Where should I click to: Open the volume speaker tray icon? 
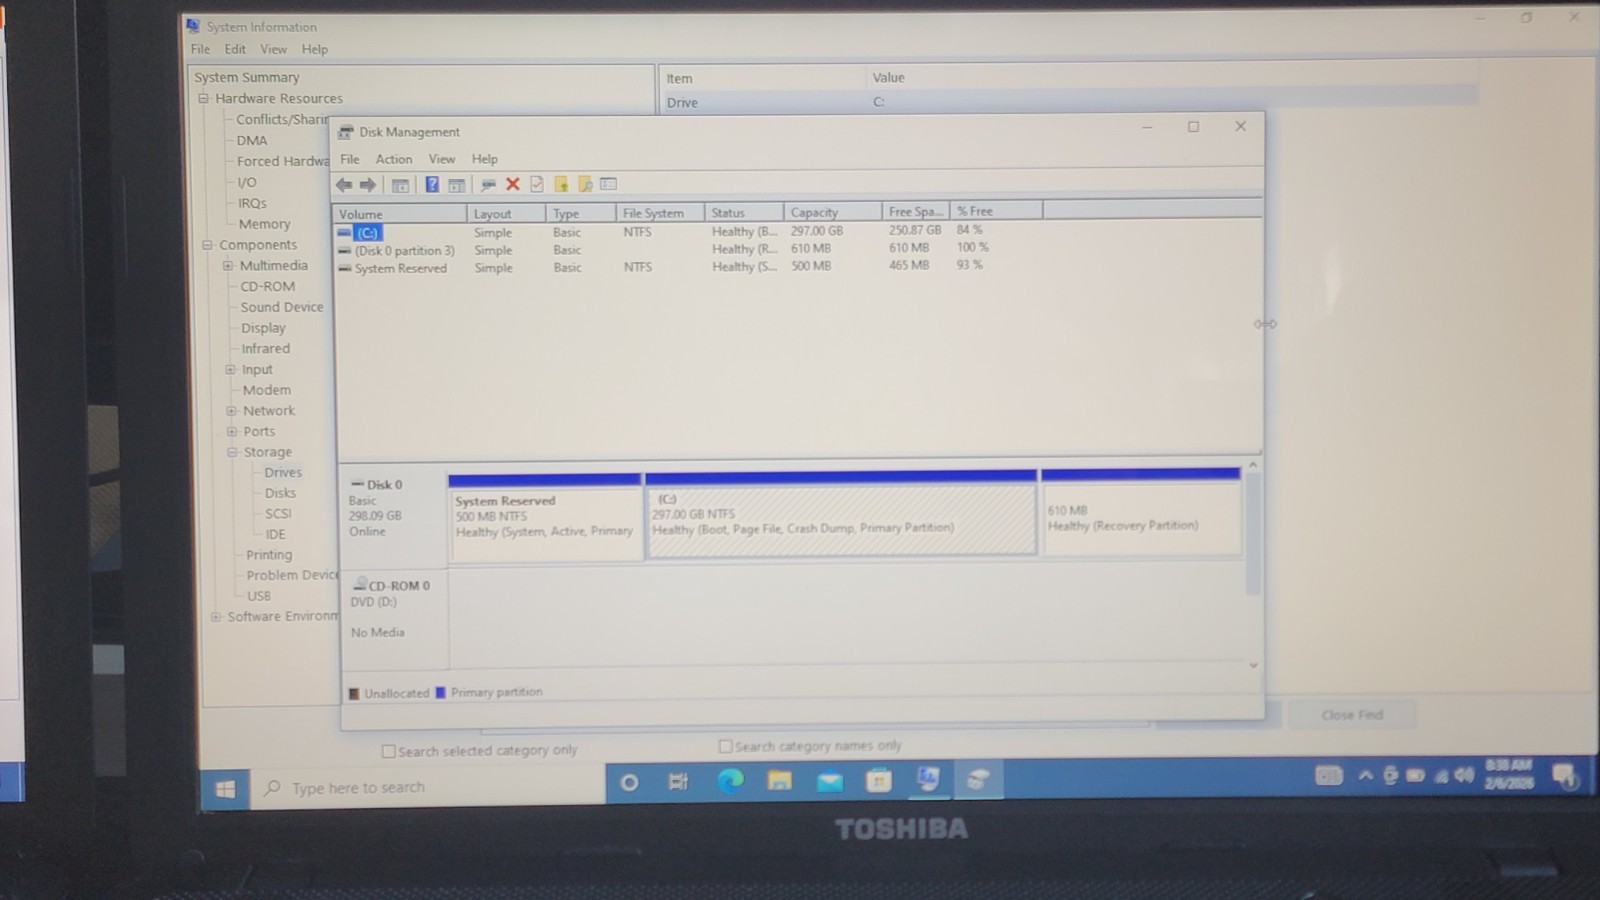click(1464, 775)
